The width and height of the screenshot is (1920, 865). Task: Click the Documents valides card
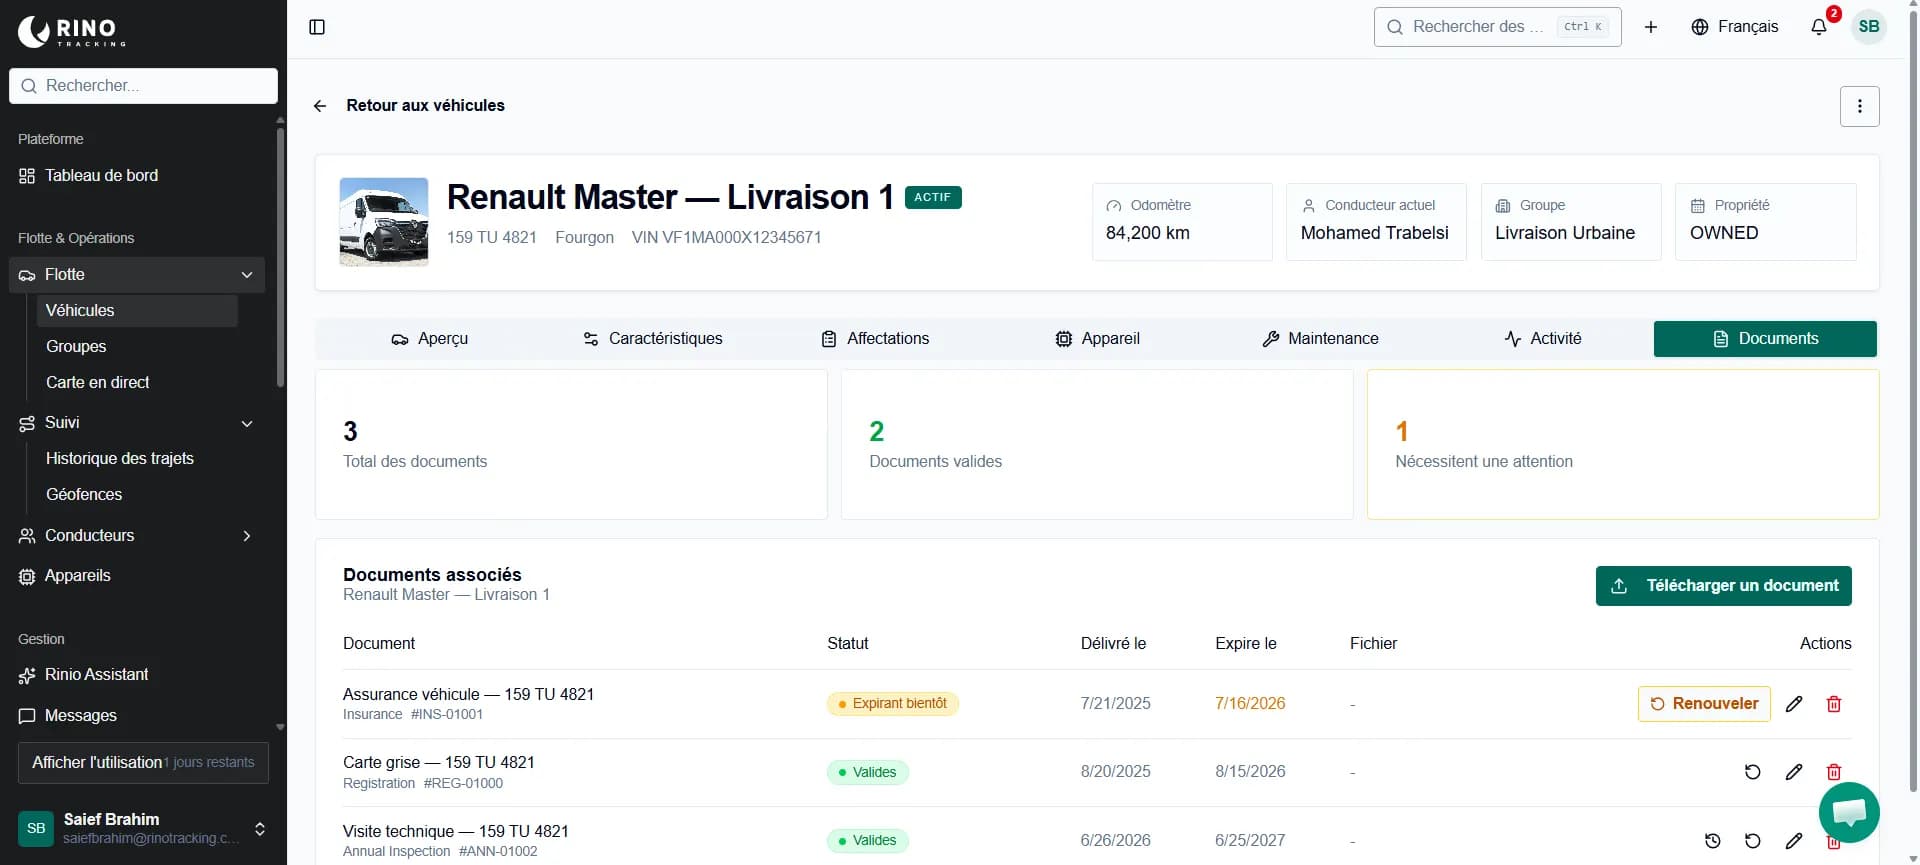pyautogui.click(x=1097, y=445)
